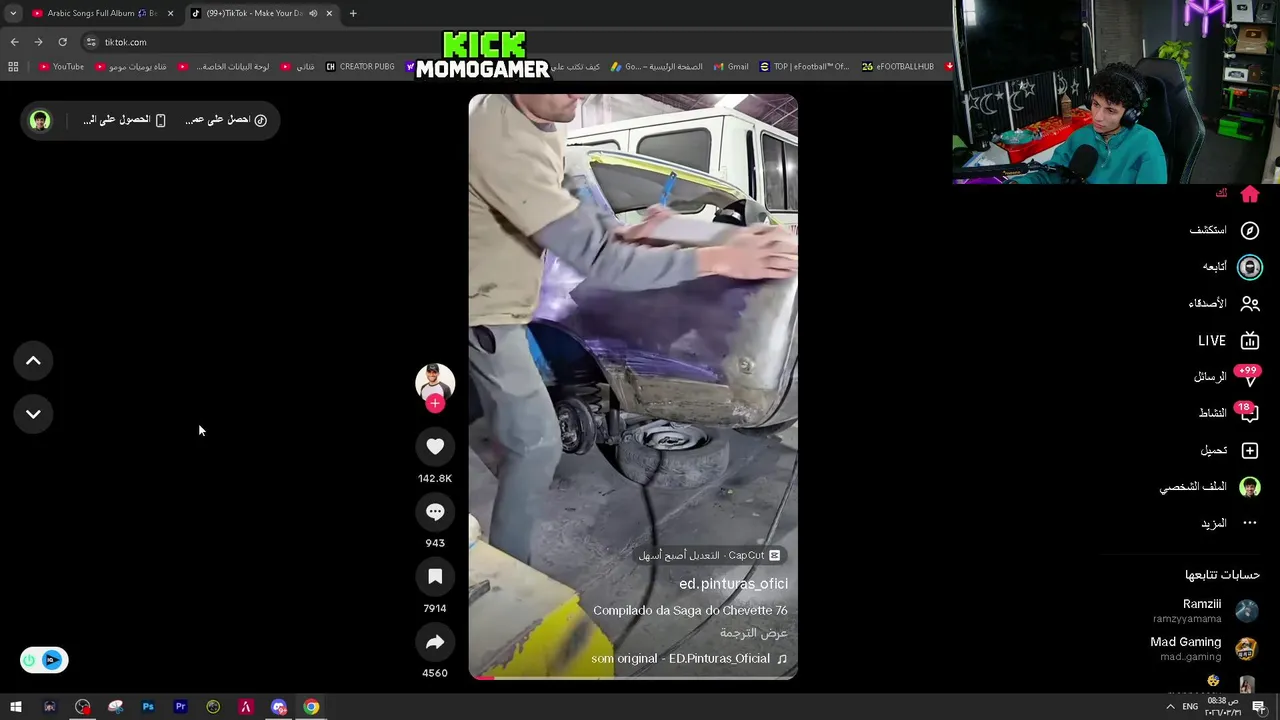Image resolution: width=1280 pixels, height=720 pixels.
Task: Open Activity (النشاط) with 18 badge
Action: [x=1229, y=413]
